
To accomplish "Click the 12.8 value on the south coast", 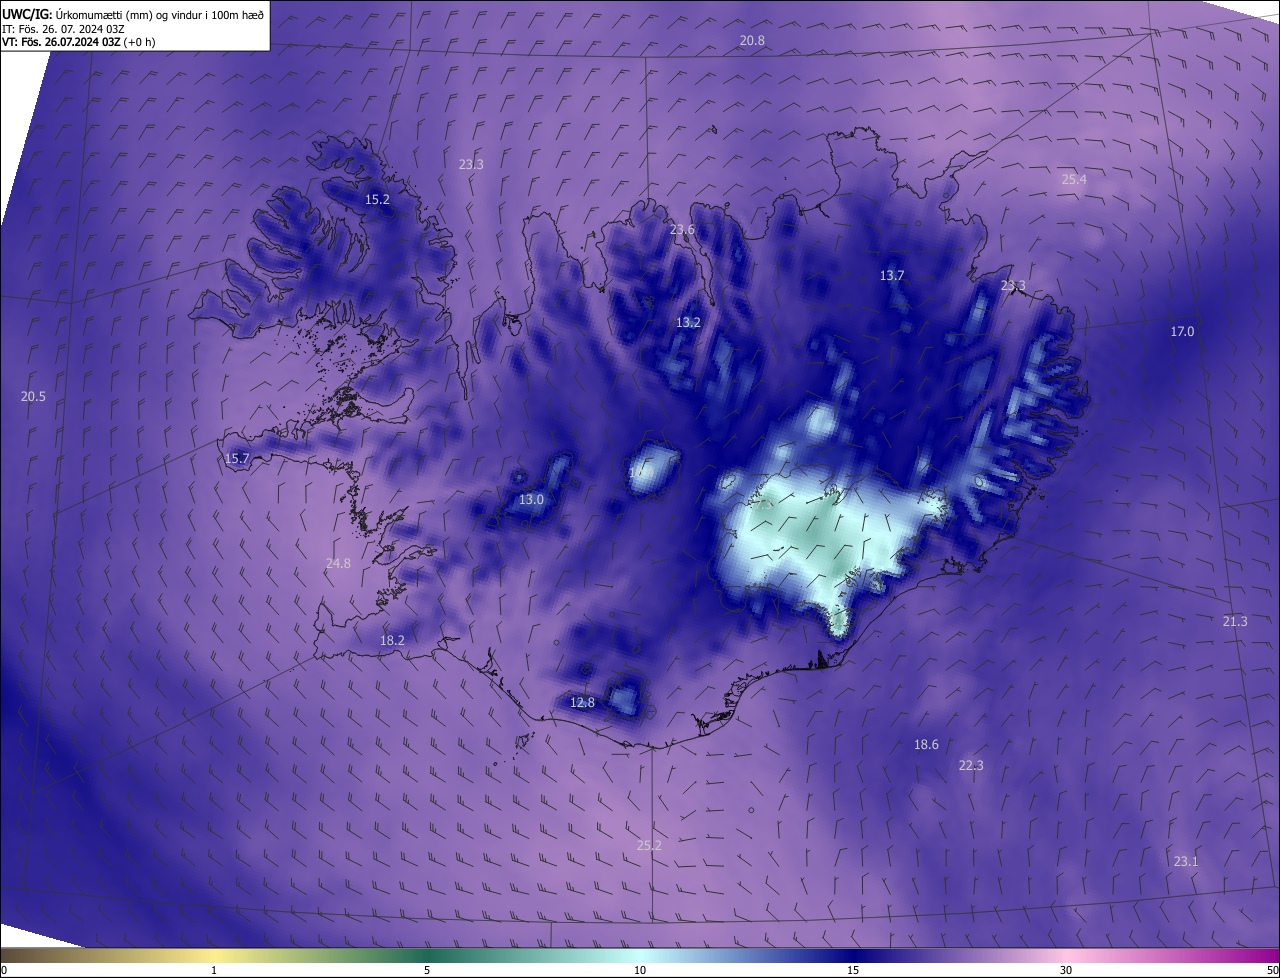I will click(582, 704).
